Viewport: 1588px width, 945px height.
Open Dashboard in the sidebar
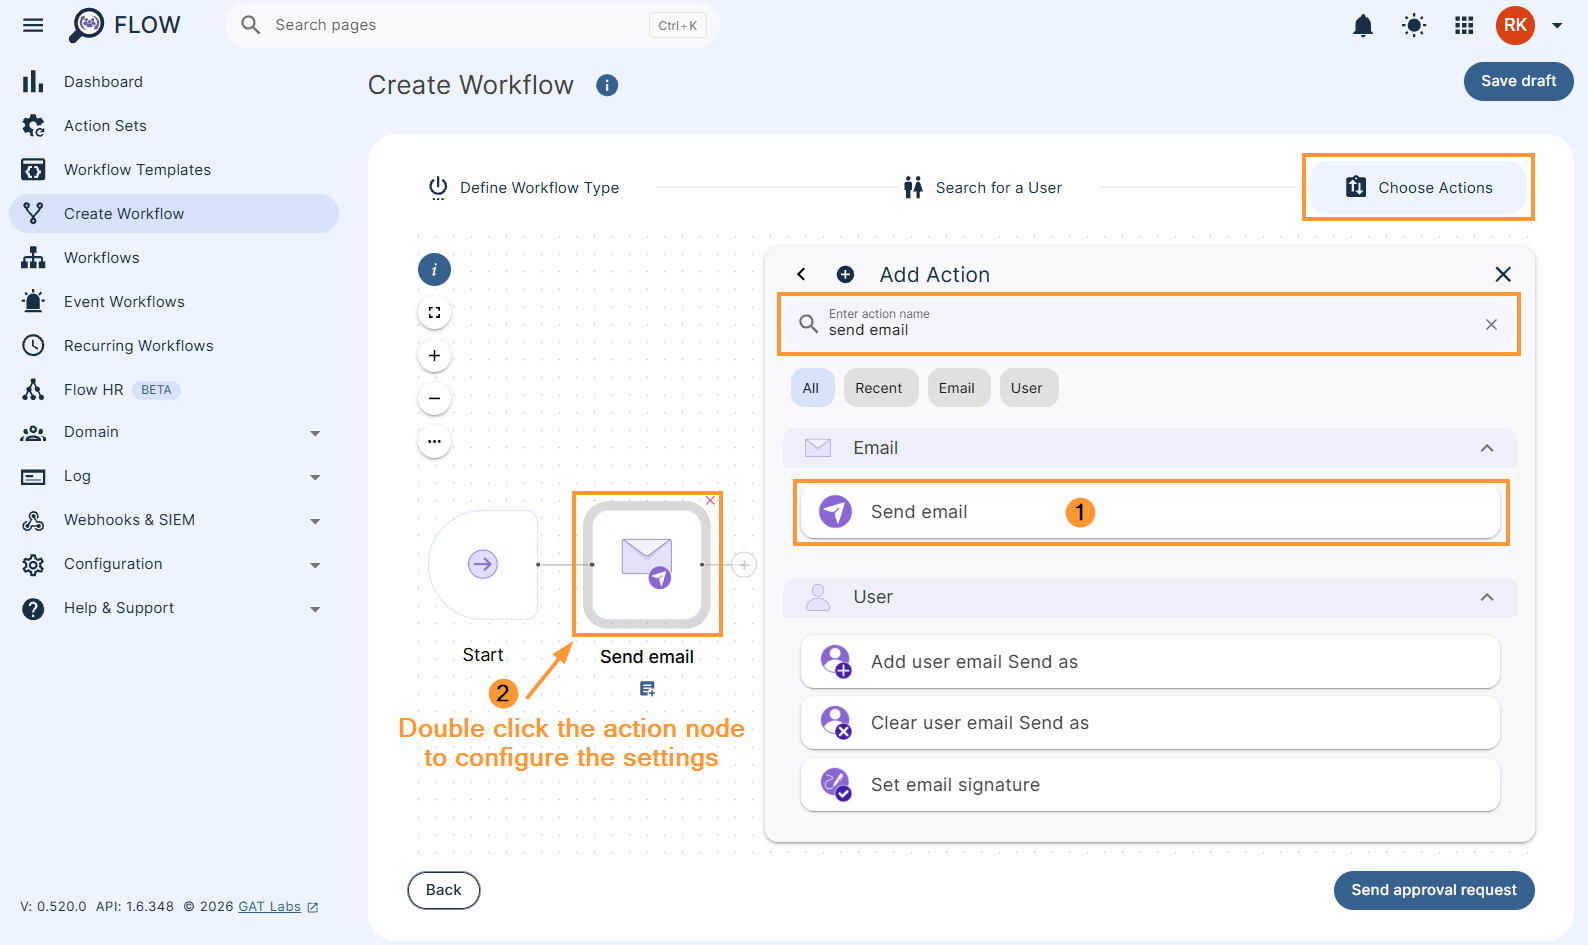(x=174, y=82)
